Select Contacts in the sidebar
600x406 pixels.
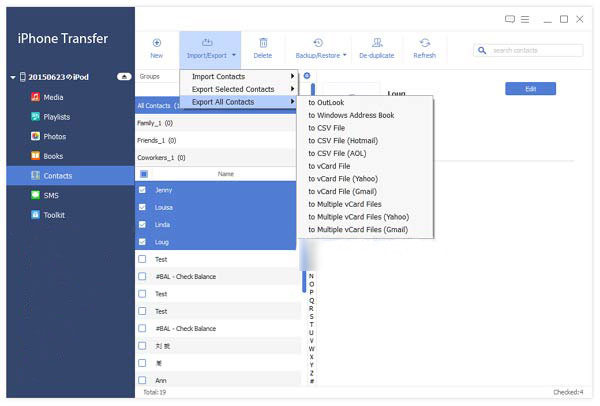[70, 176]
